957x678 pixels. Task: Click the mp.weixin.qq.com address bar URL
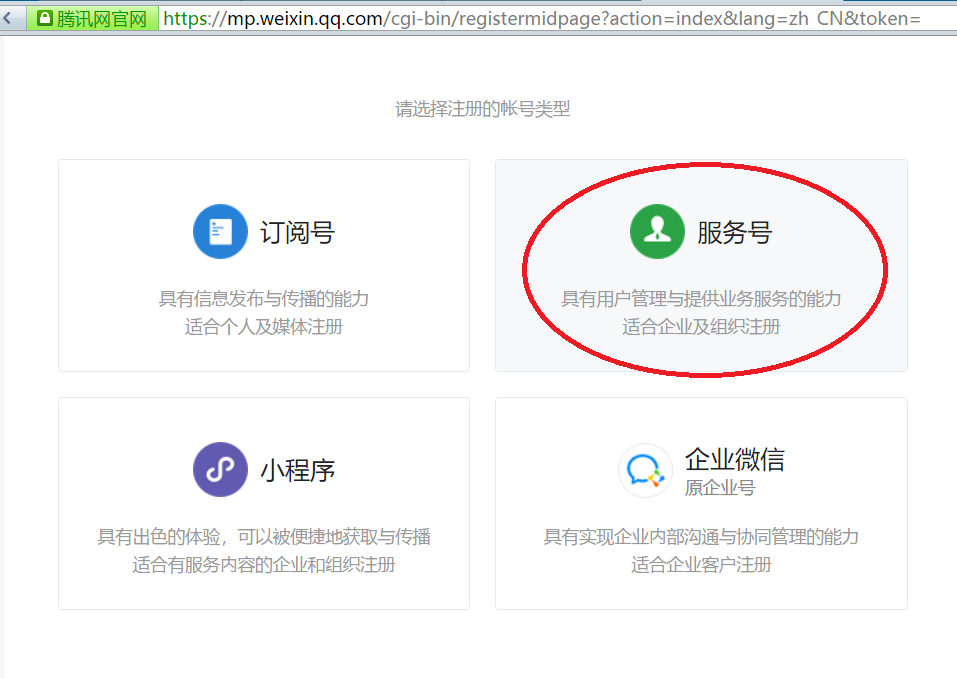541,18
